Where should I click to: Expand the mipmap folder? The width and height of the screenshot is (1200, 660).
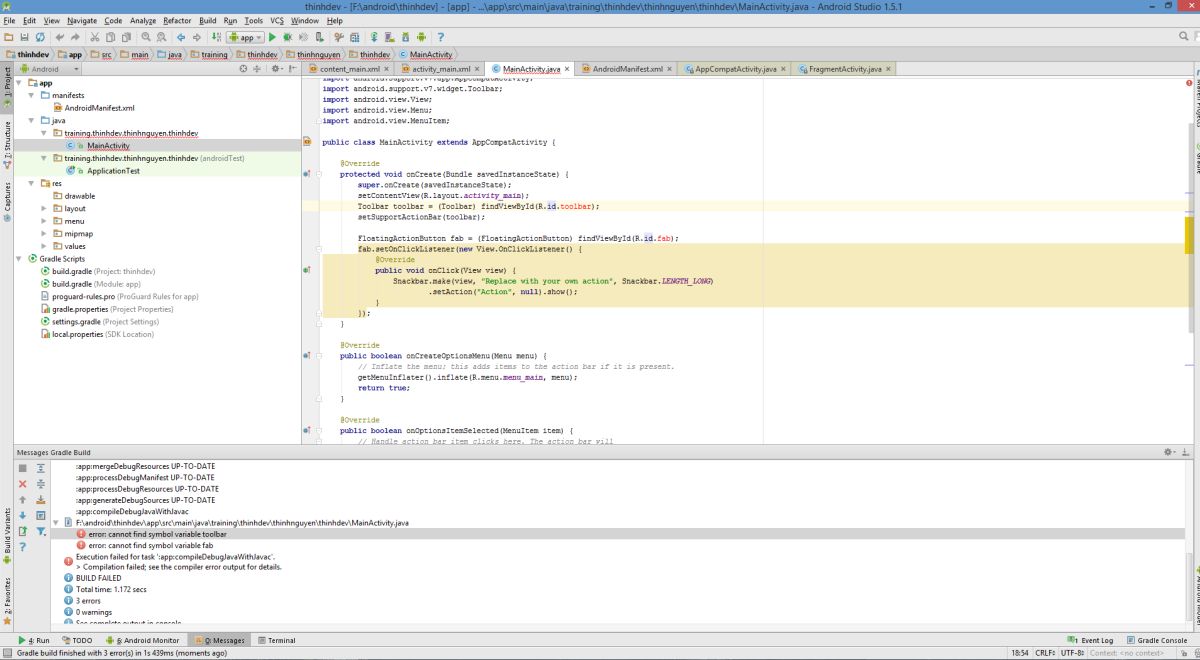tap(44, 234)
